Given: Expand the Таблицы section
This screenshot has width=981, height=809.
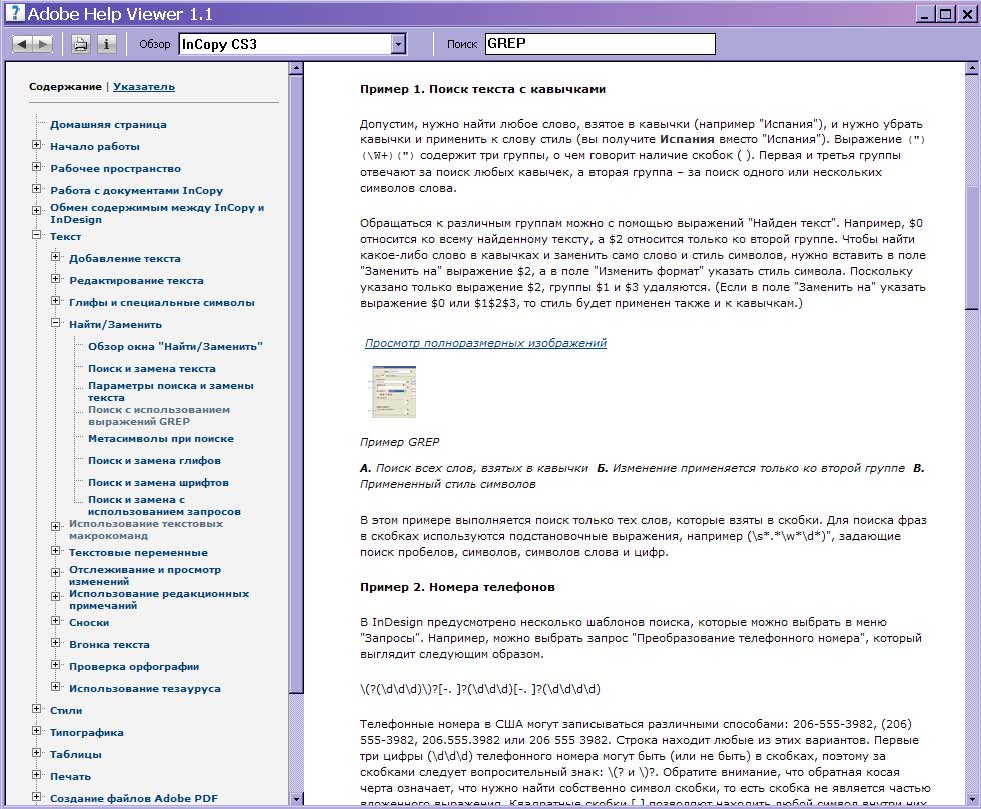Looking at the screenshot, I should coord(36,753).
